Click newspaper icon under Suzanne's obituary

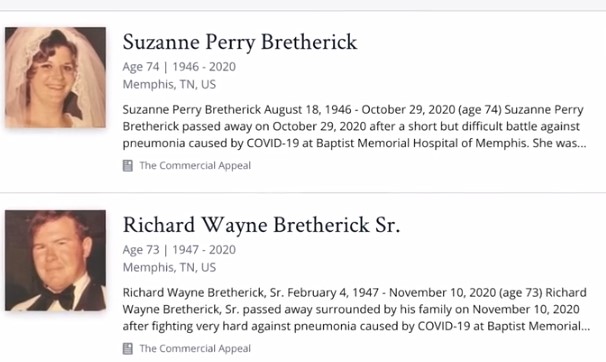click(128, 166)
